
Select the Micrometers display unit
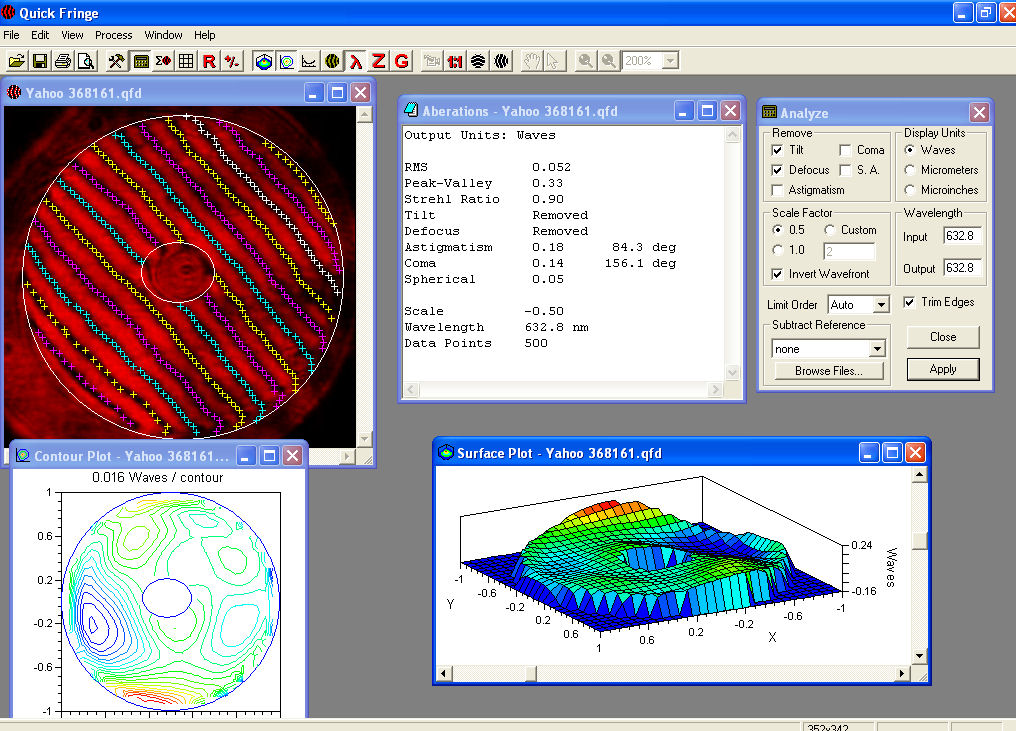(x=910, y=170)
